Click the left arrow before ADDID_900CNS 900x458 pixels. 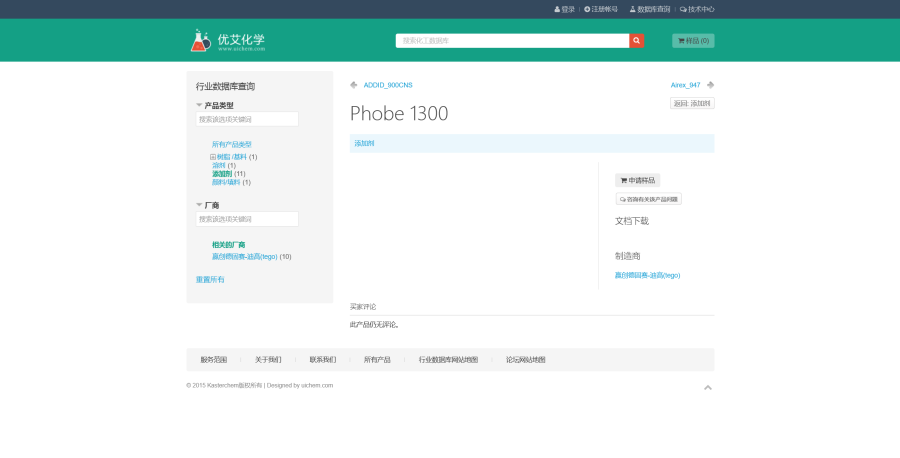pos(354,85)
